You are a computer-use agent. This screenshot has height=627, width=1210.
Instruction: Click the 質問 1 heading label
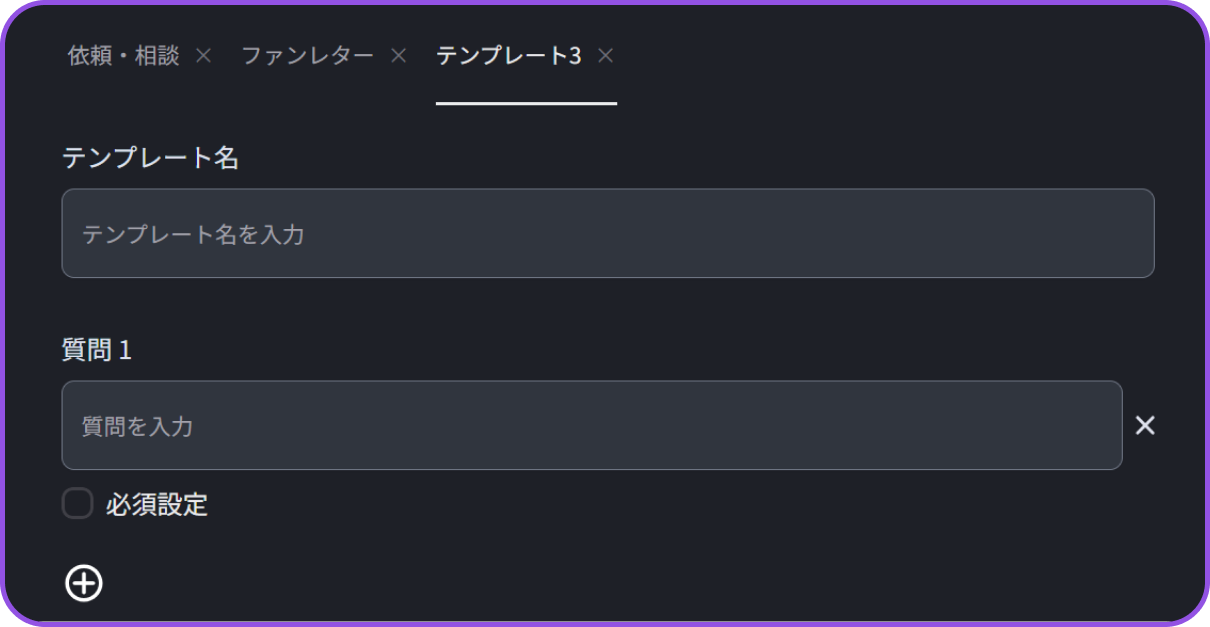click(97, 350)
